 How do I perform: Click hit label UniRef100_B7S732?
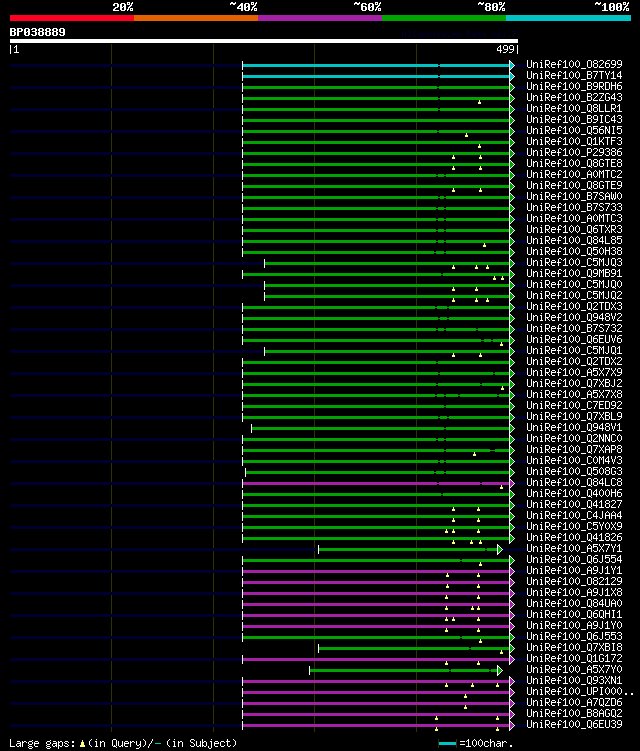pyautogui.click(x=574, y=329)
